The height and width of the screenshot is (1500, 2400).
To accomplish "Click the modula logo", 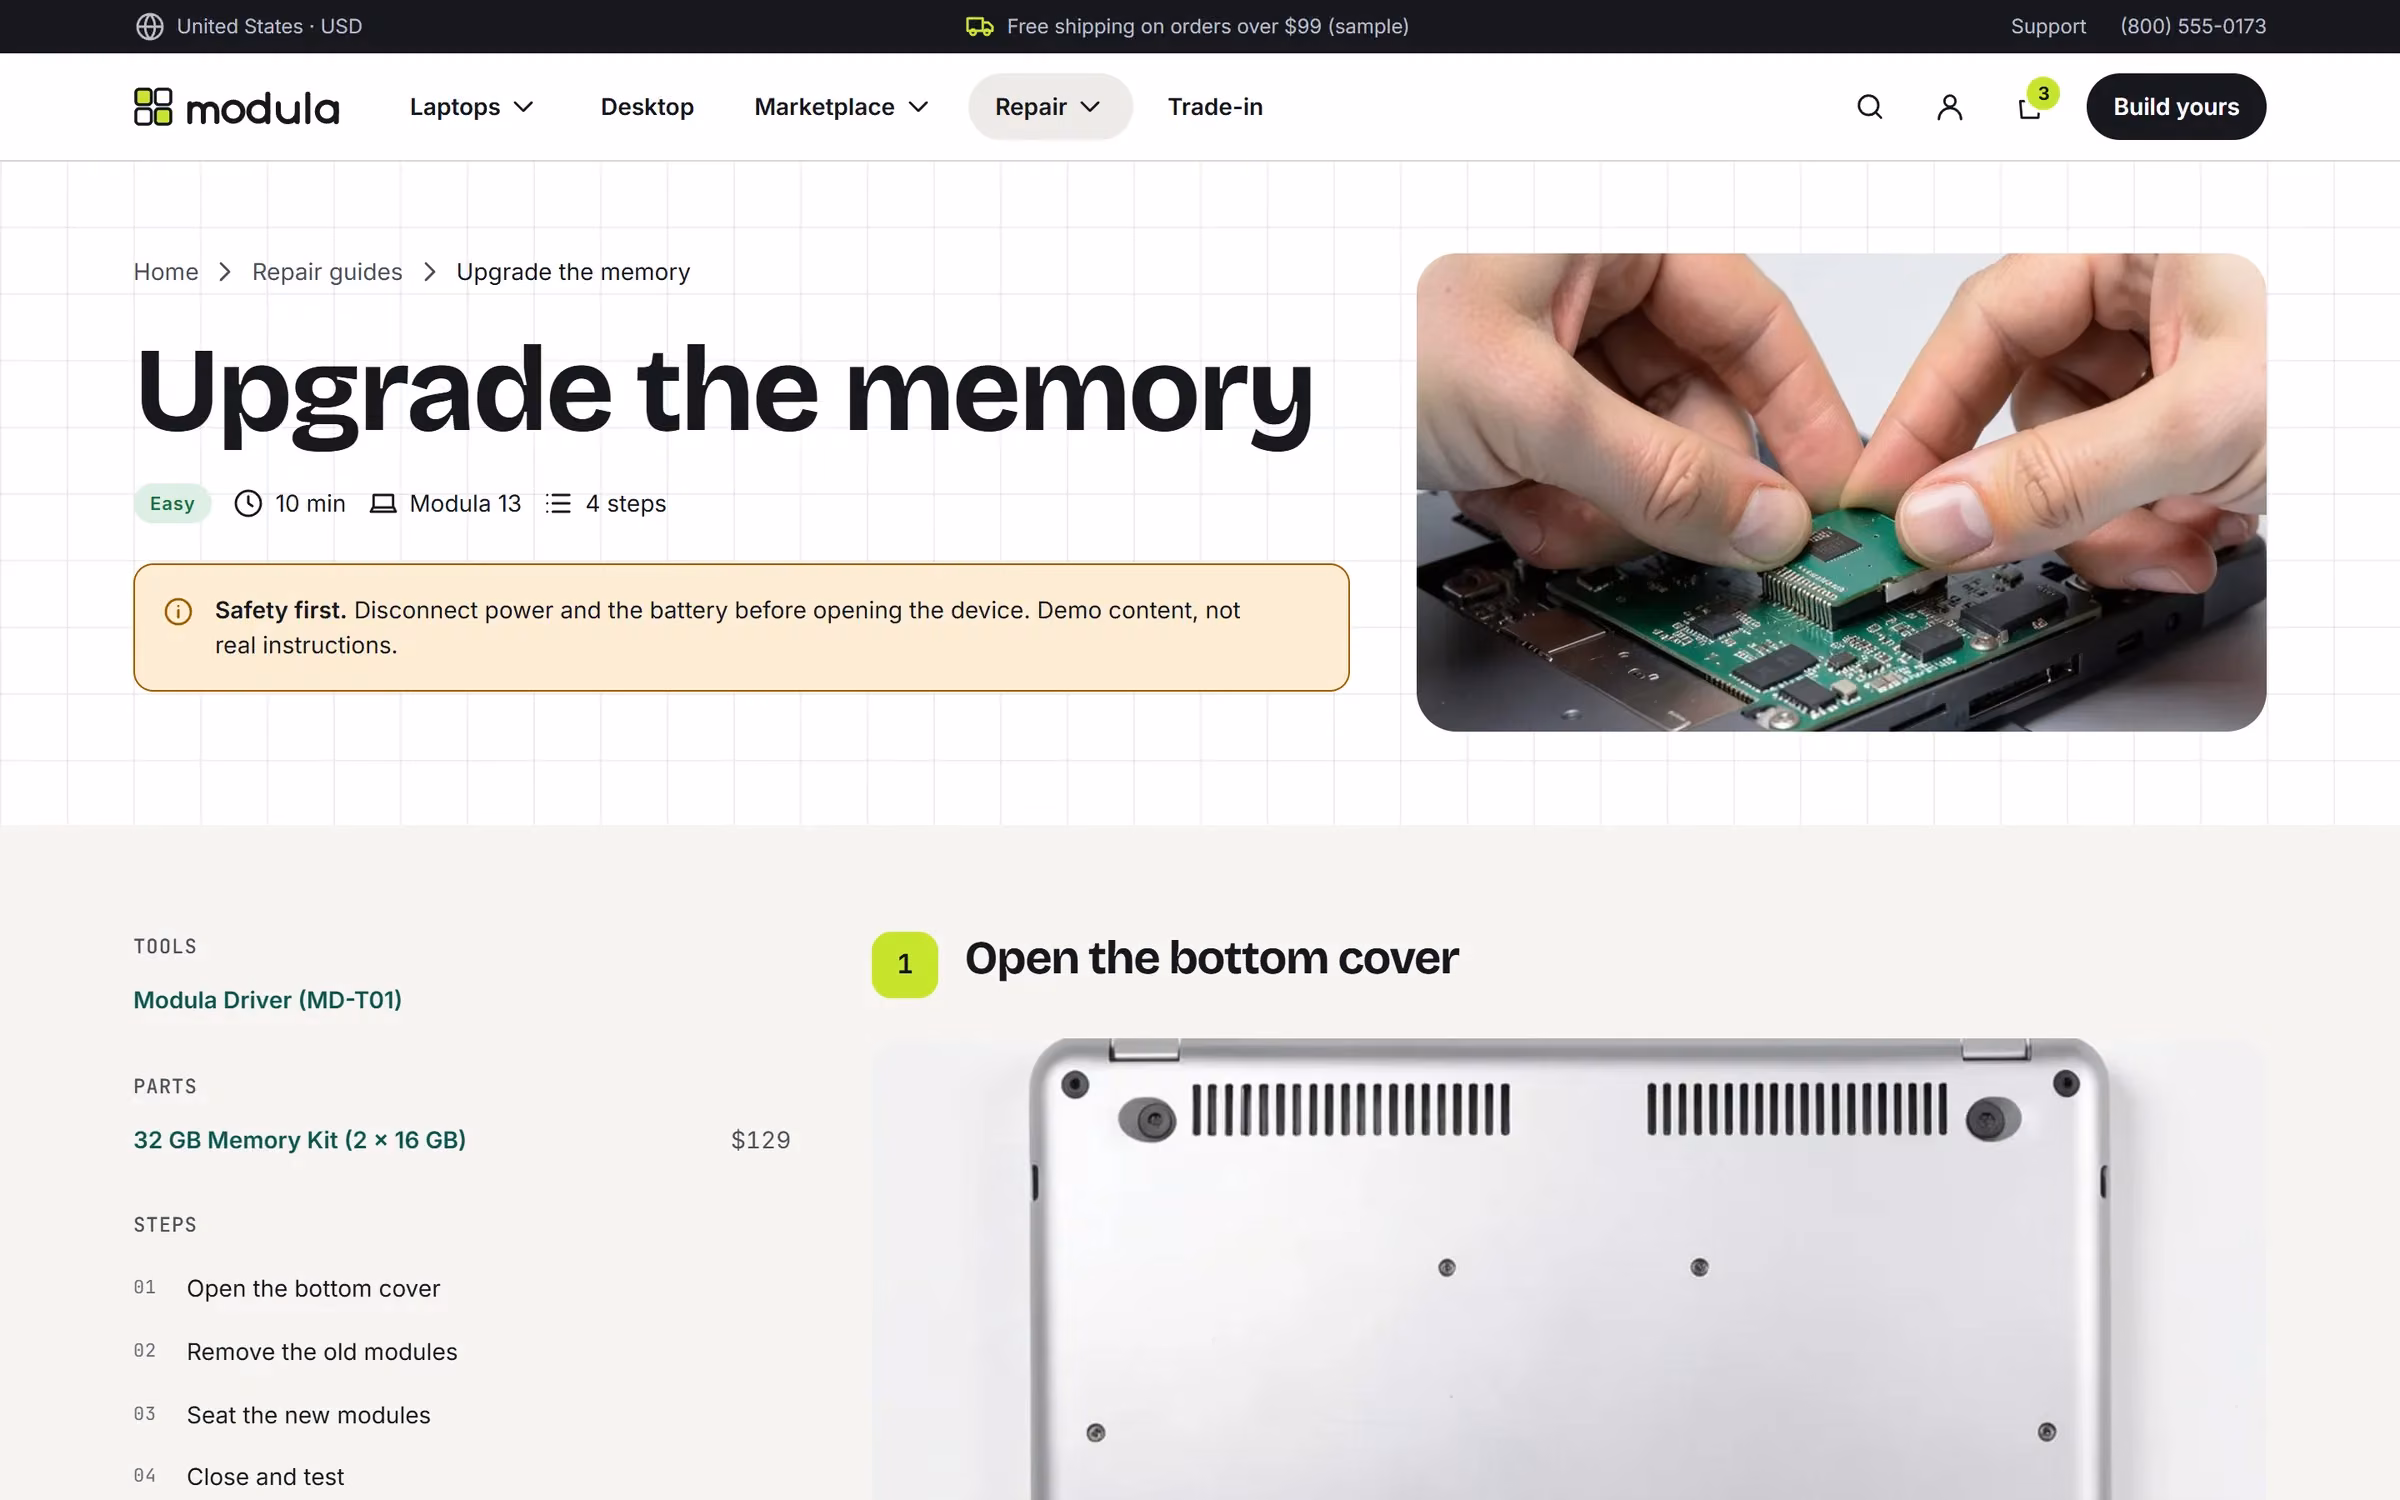I will [x=237, y=107].
